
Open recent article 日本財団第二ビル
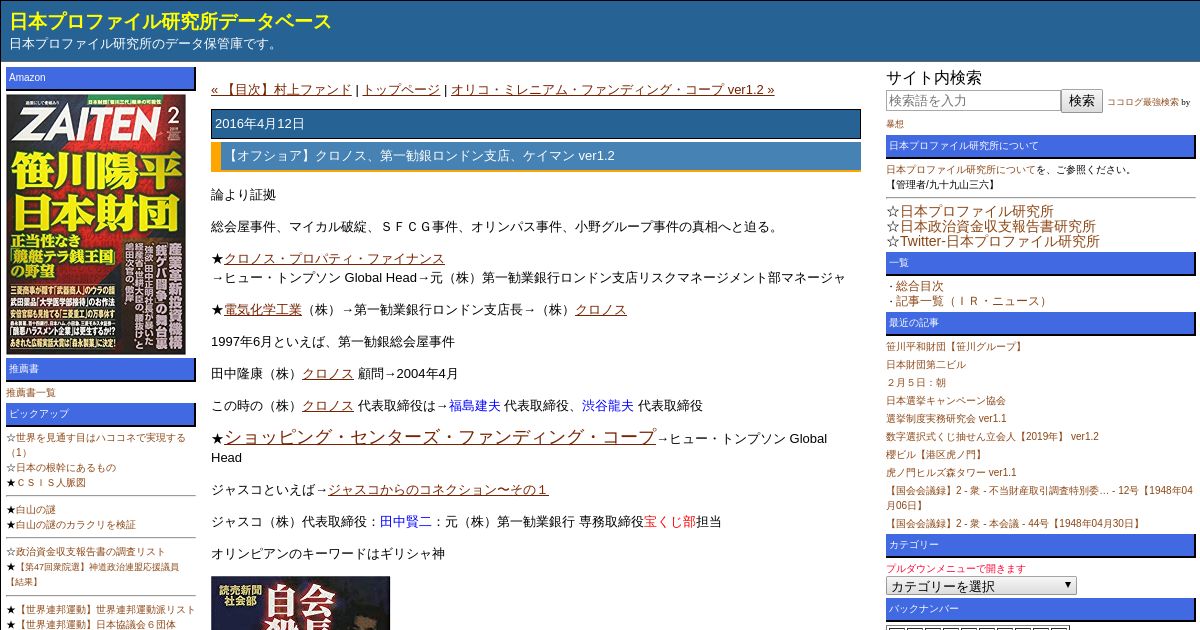[x=926, y=364]
